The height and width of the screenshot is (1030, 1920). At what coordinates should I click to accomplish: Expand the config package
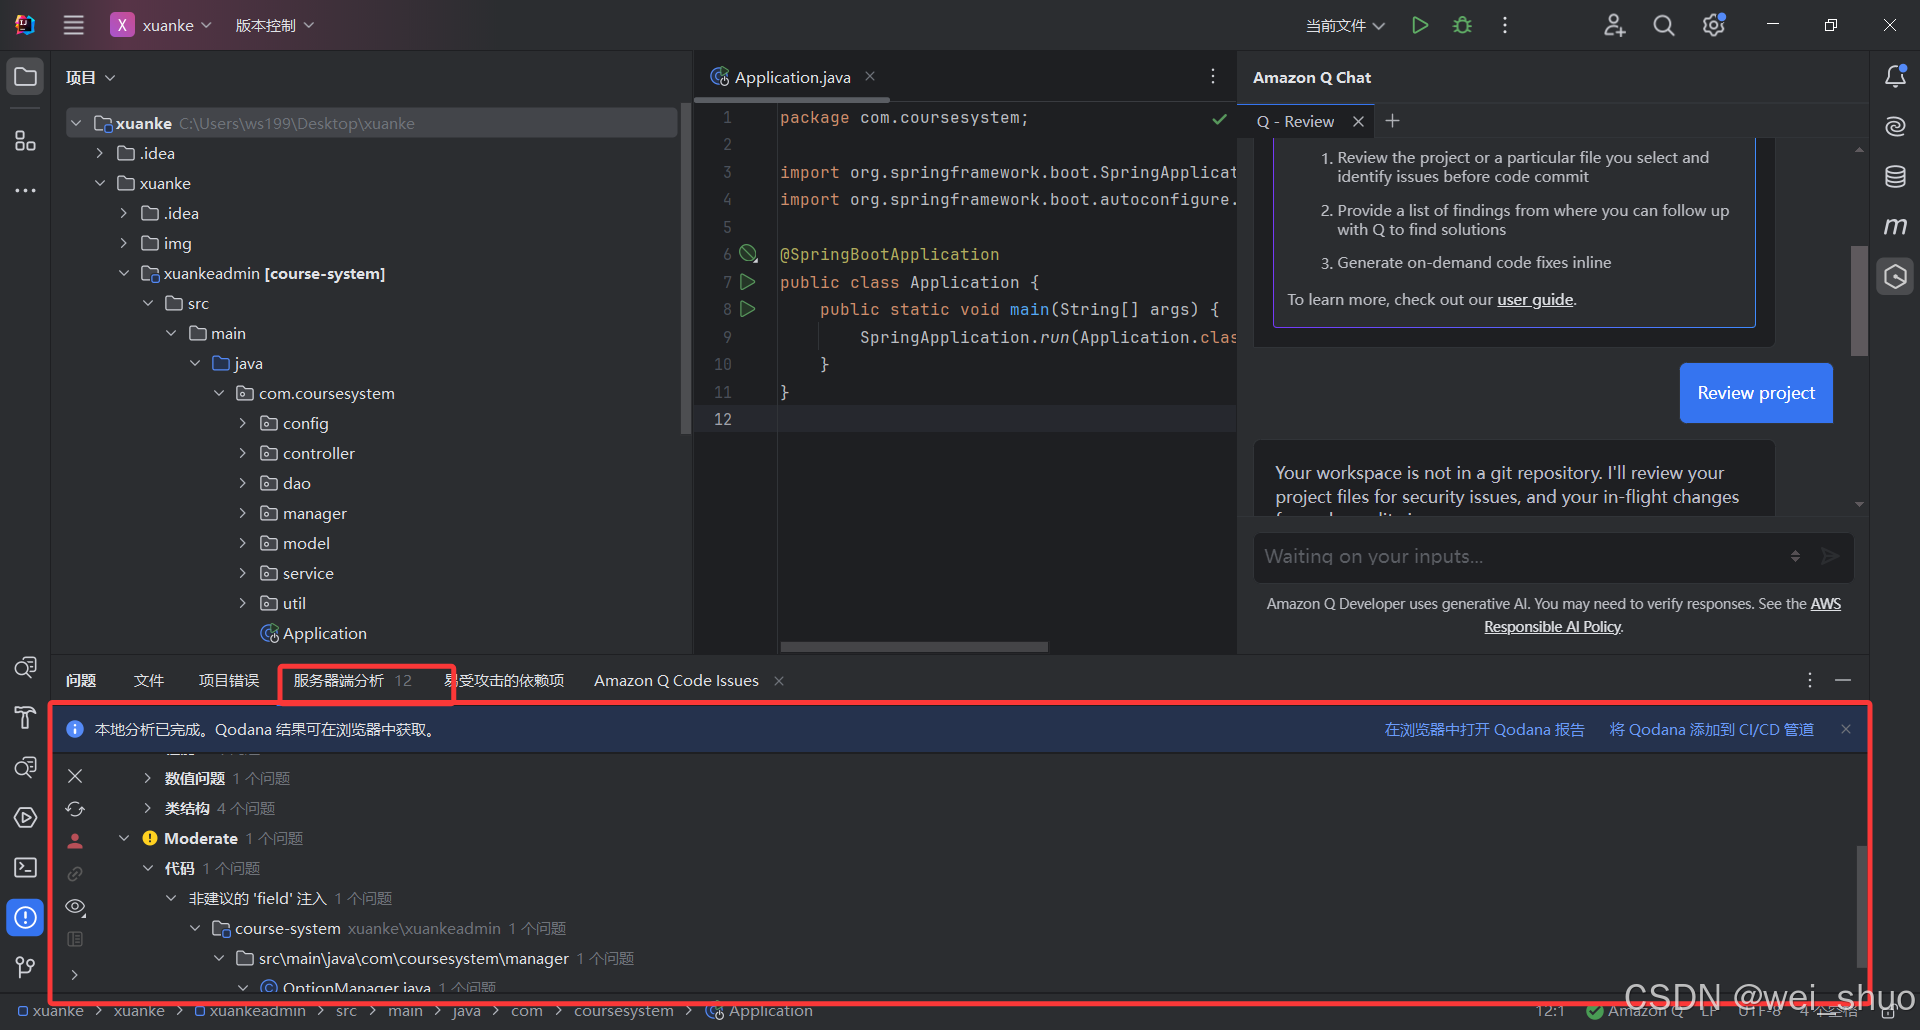[x=242, y=423]
